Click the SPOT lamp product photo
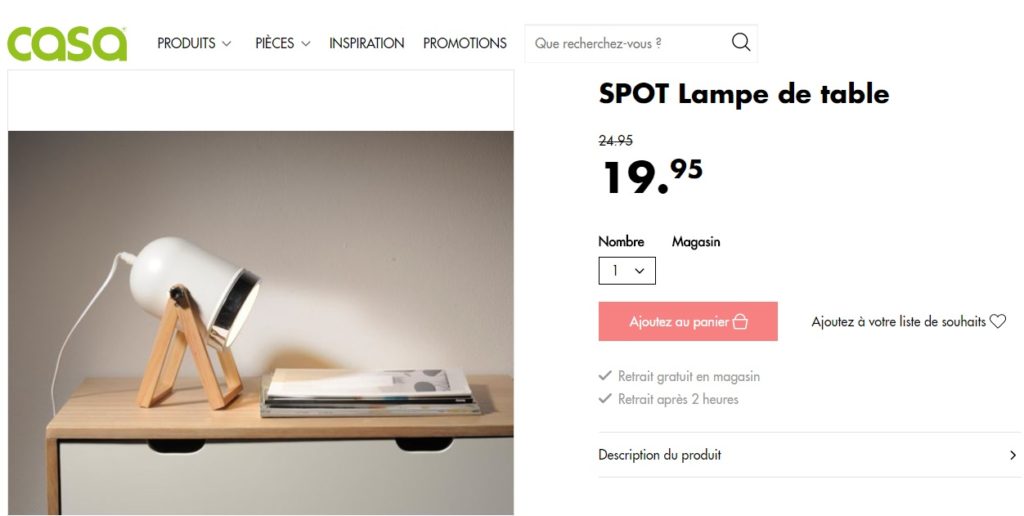This screenshot has width=1024, height=516. pyautogui.click(x=261, y=323)
